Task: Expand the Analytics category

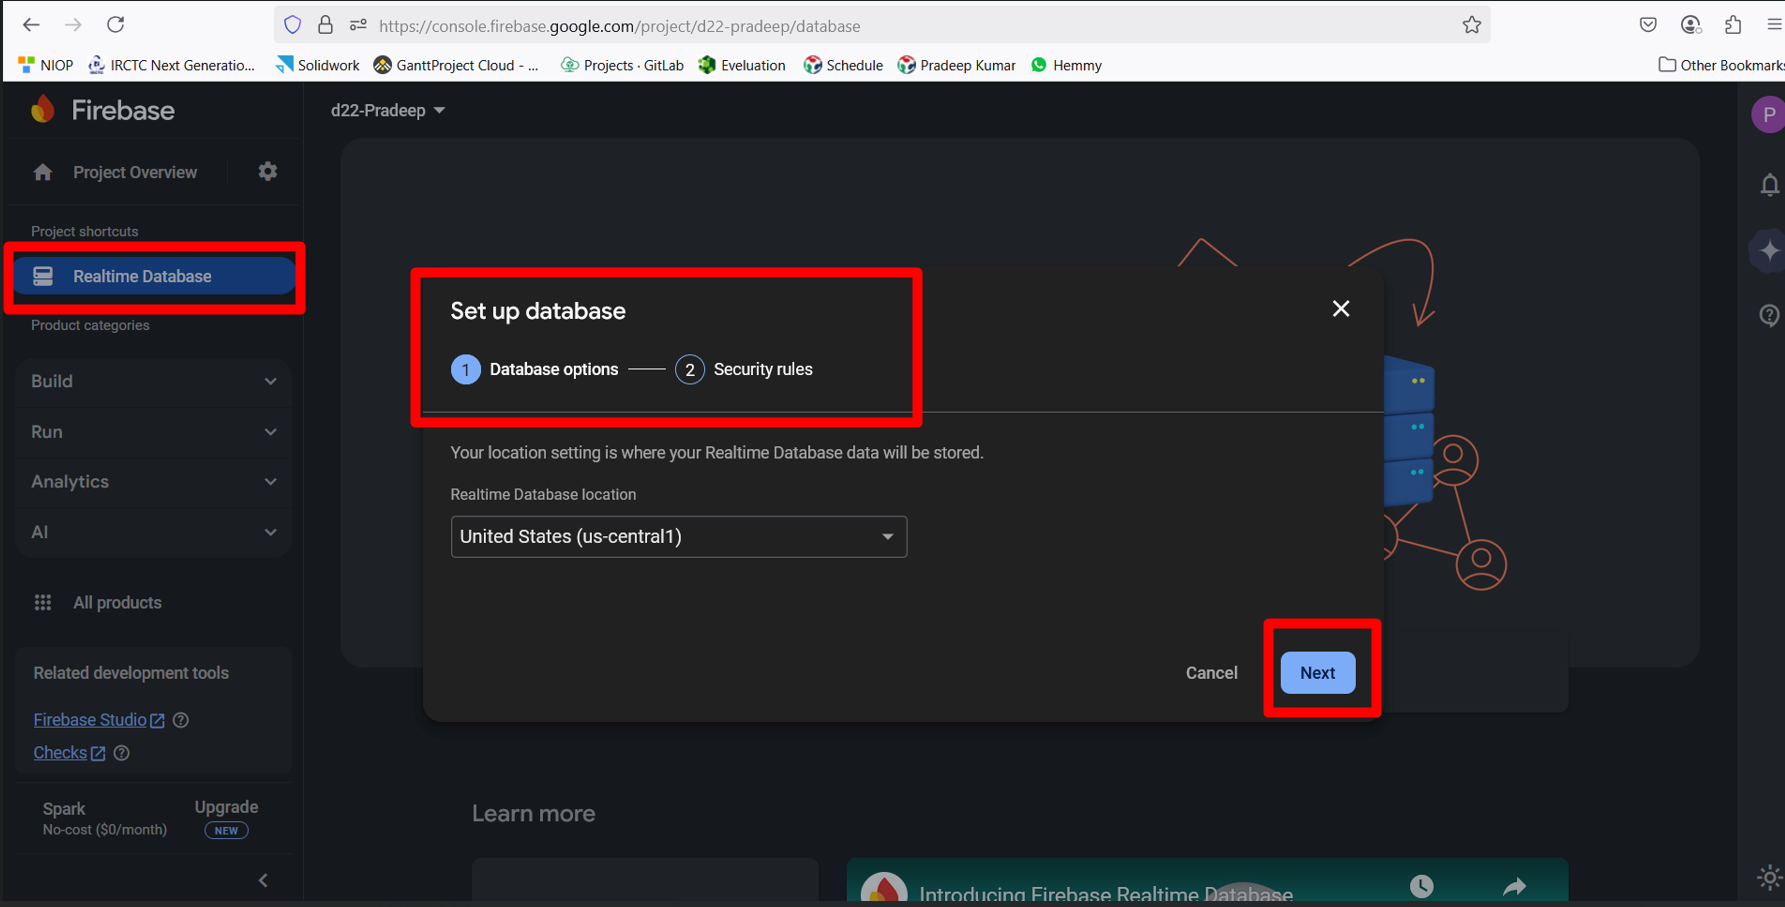Action: point(154,482)
